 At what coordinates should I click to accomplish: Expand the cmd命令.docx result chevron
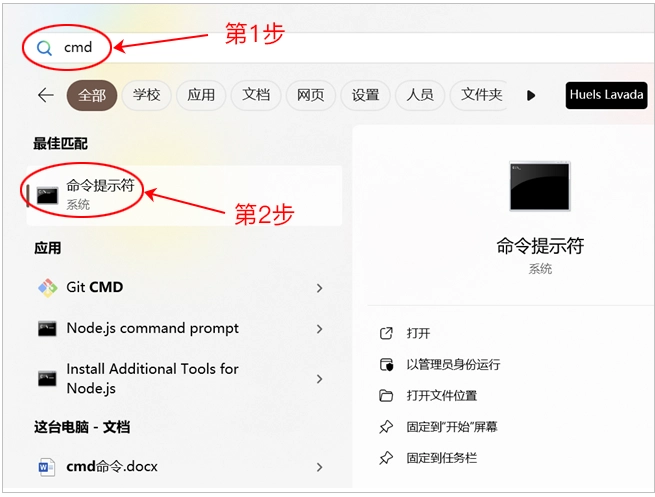[319, 467]
